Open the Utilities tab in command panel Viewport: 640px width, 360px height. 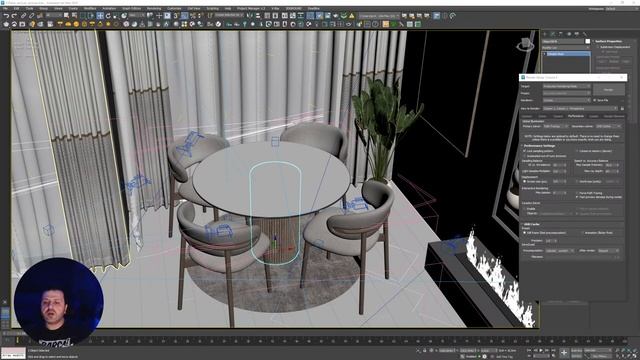[584, 34]
